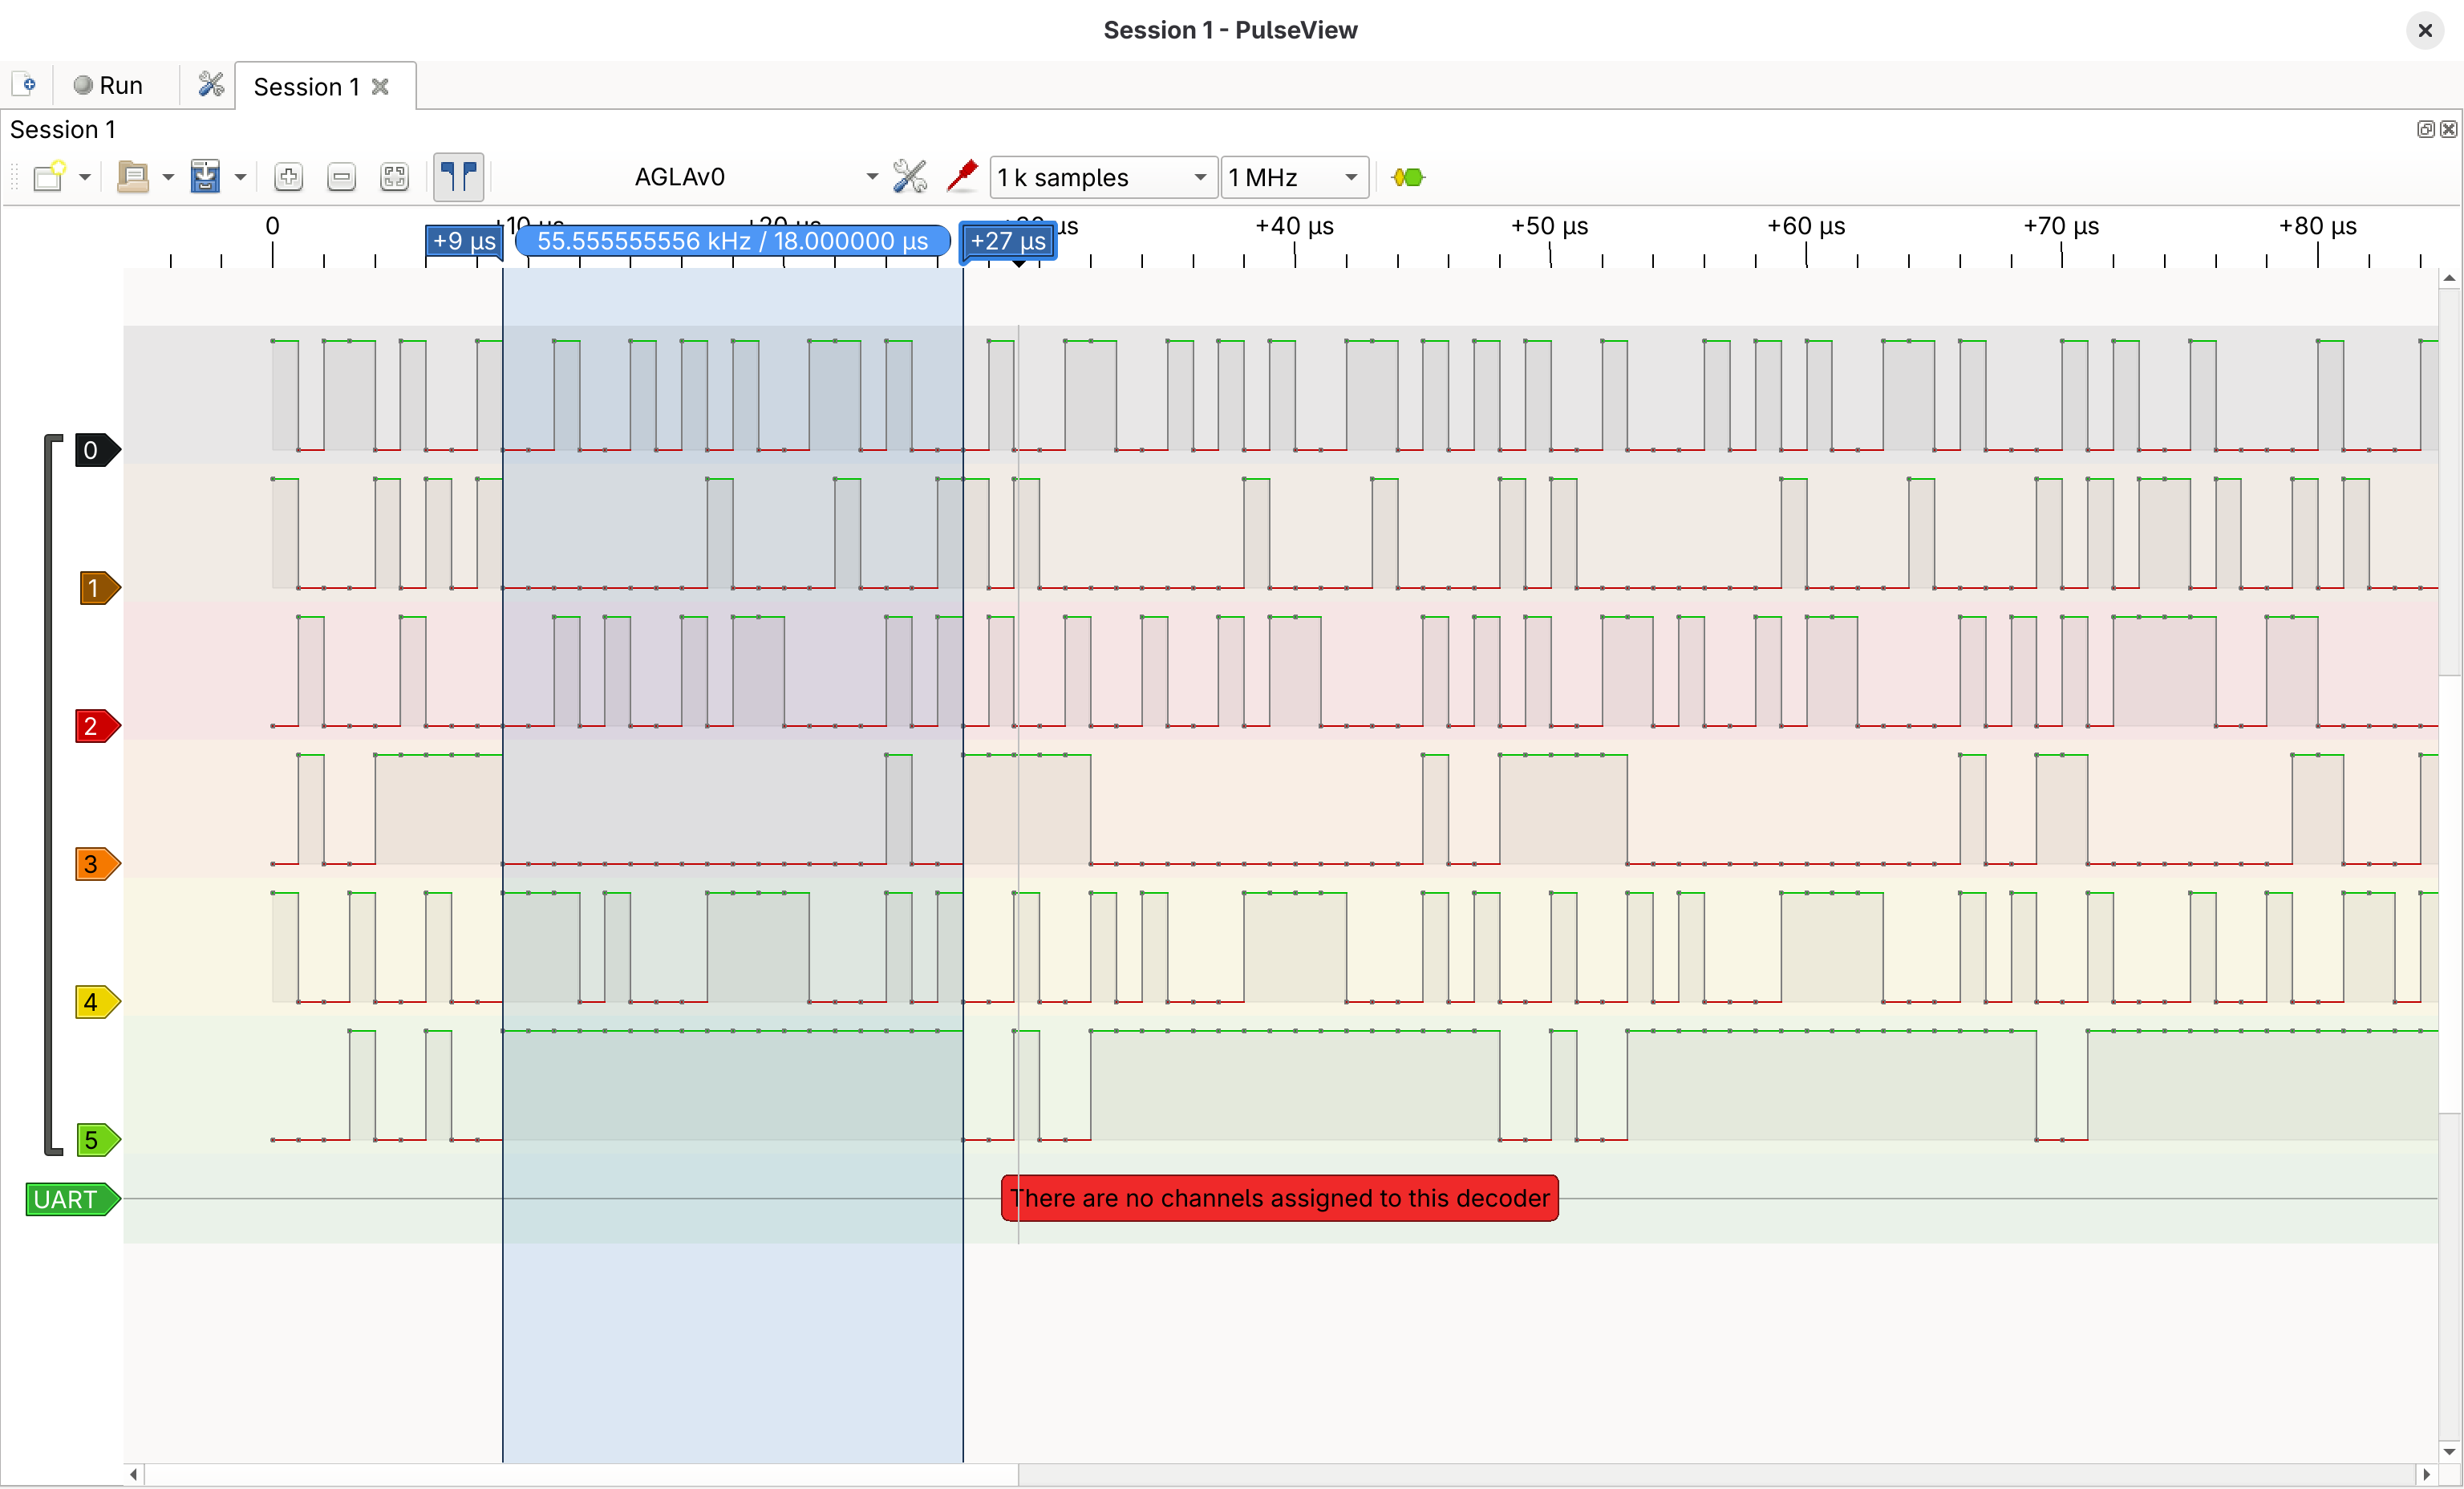
Task: Click the zoom out icon
Action: [x=341, y=177]
